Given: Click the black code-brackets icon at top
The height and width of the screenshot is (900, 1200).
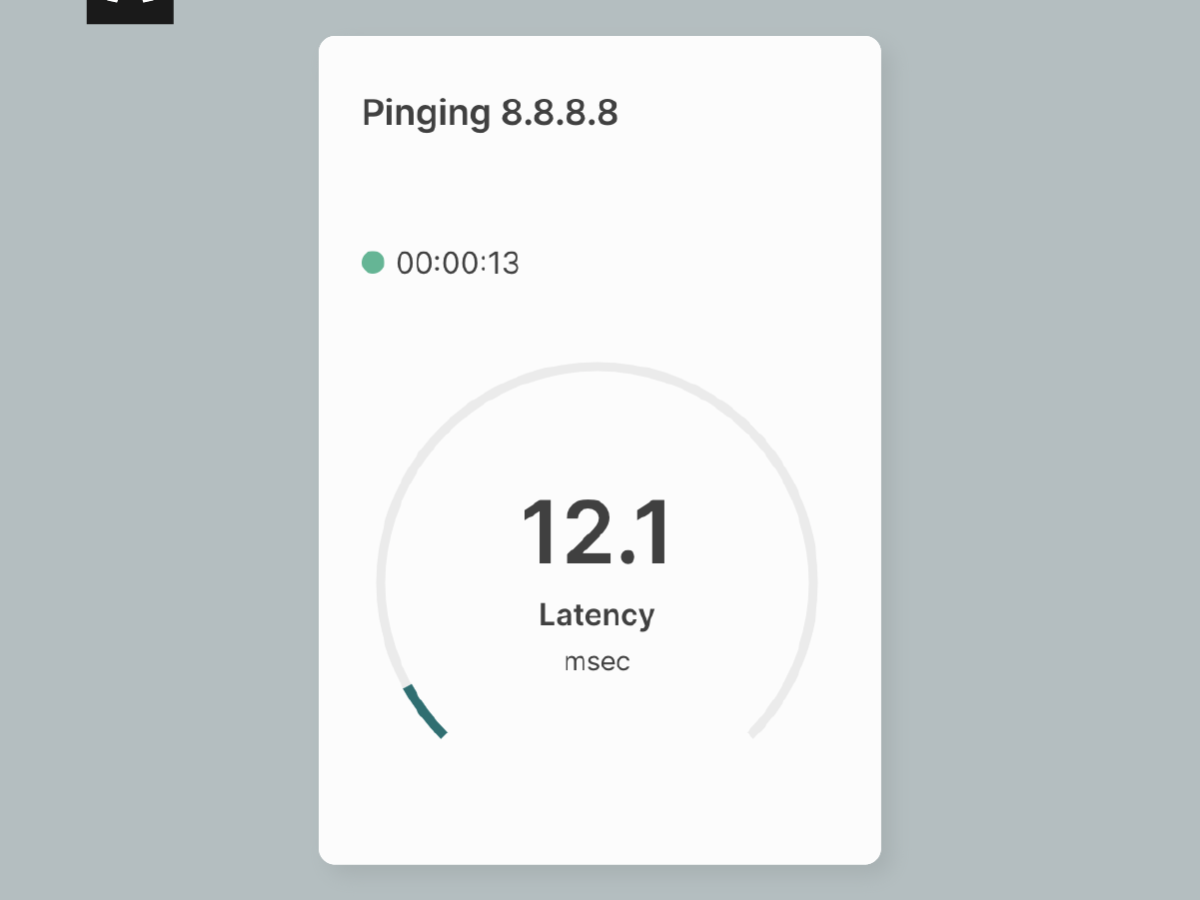Looking at the screenshot, I should point(130,11).
